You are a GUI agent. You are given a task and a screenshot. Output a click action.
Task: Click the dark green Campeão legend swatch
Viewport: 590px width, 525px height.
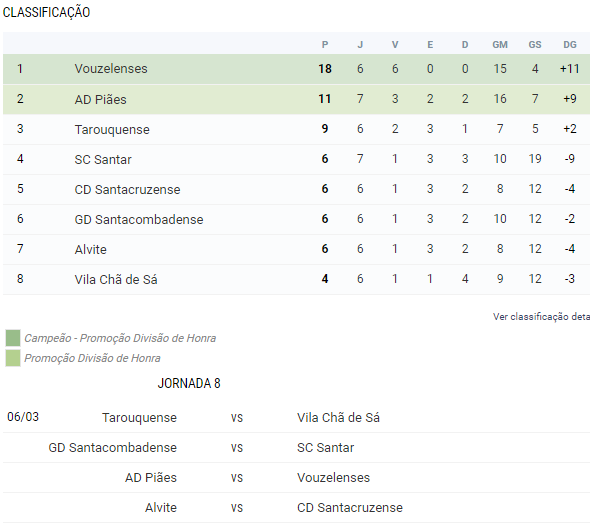coord(13,338)
